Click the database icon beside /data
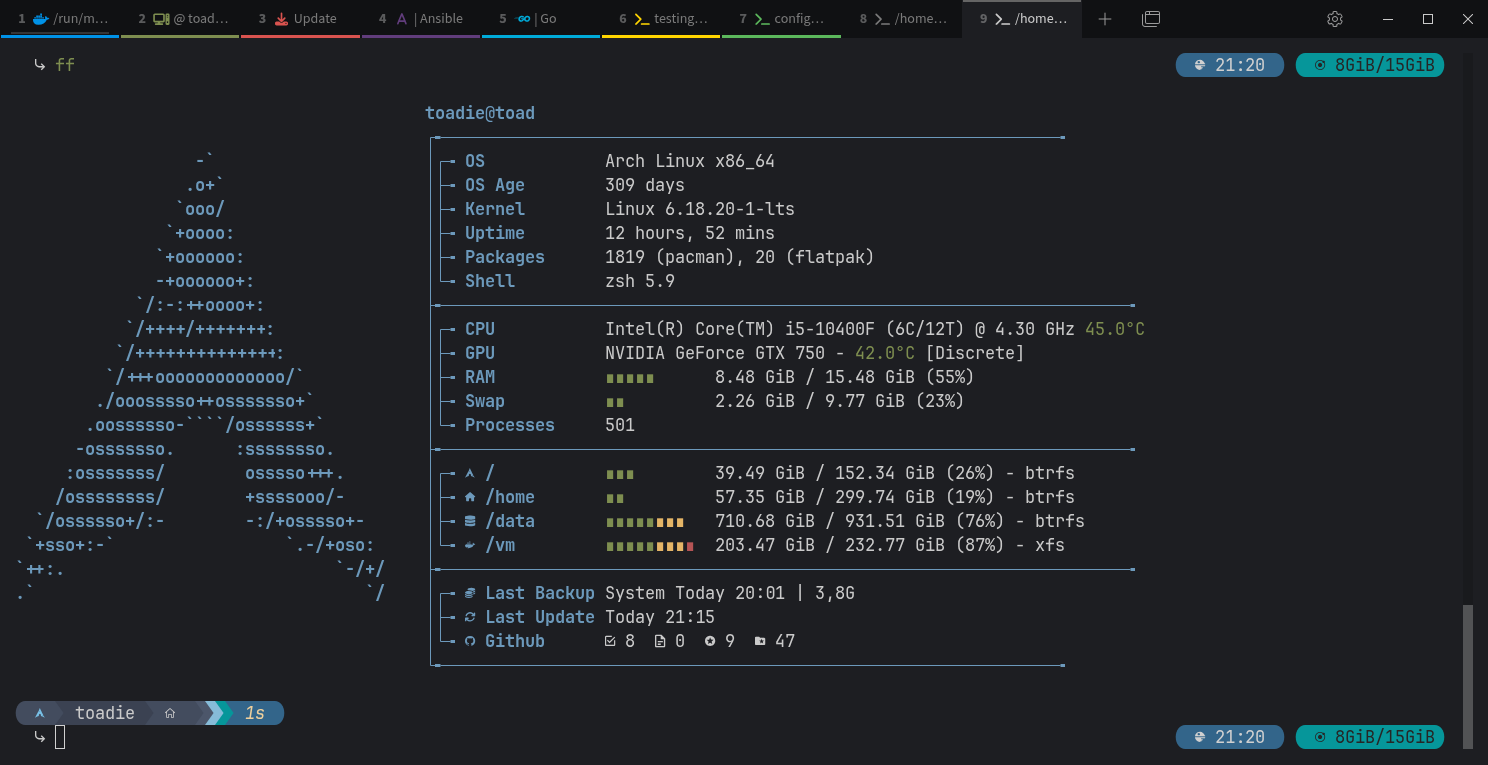Viewport: 1488px width, 765px height. tap(470, 521)
